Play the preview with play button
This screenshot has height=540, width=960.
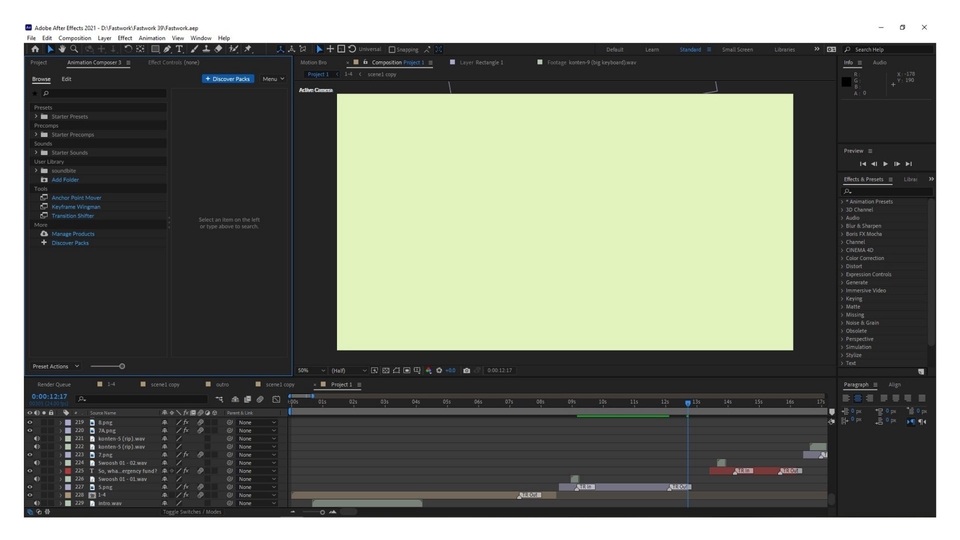[885, 164]
